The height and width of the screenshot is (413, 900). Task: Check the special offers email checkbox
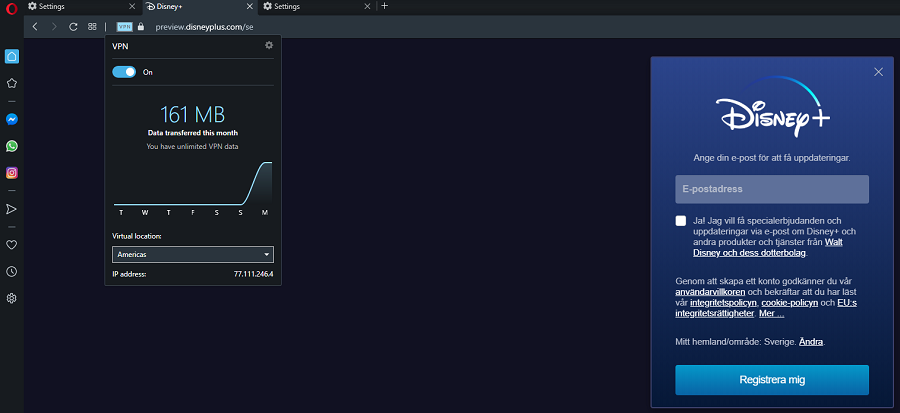[681, 221]
